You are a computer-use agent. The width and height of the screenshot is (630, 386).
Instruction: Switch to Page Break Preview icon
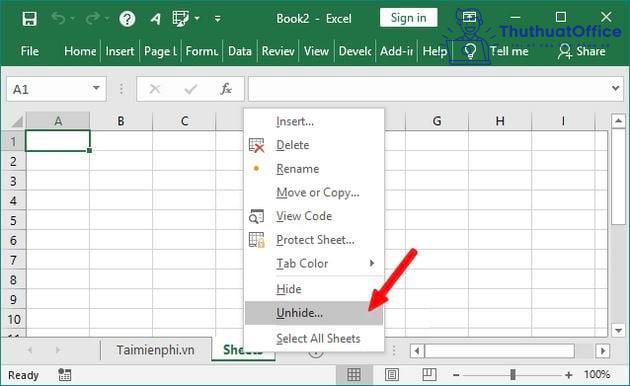point(429,374)
